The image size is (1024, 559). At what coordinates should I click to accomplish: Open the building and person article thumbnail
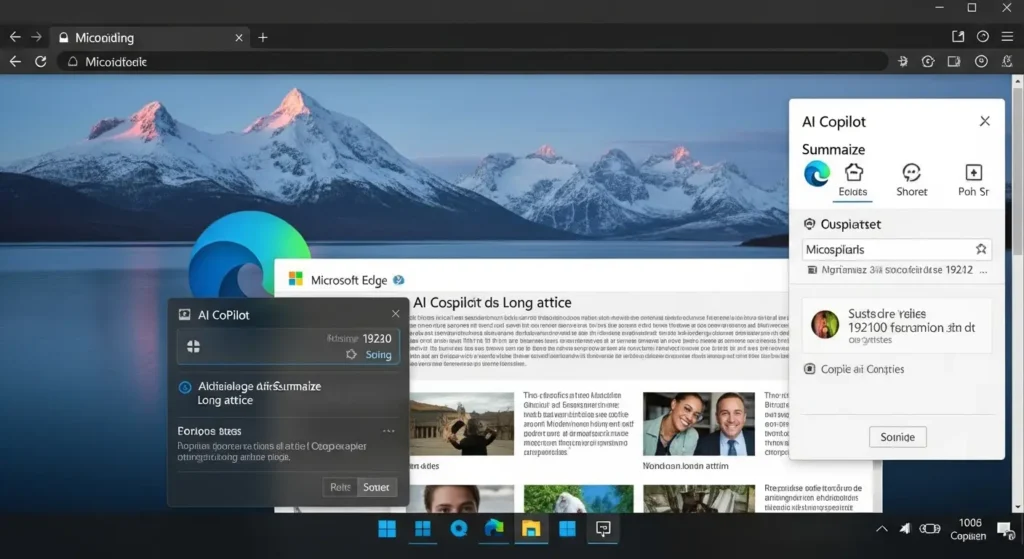point(462,424)
